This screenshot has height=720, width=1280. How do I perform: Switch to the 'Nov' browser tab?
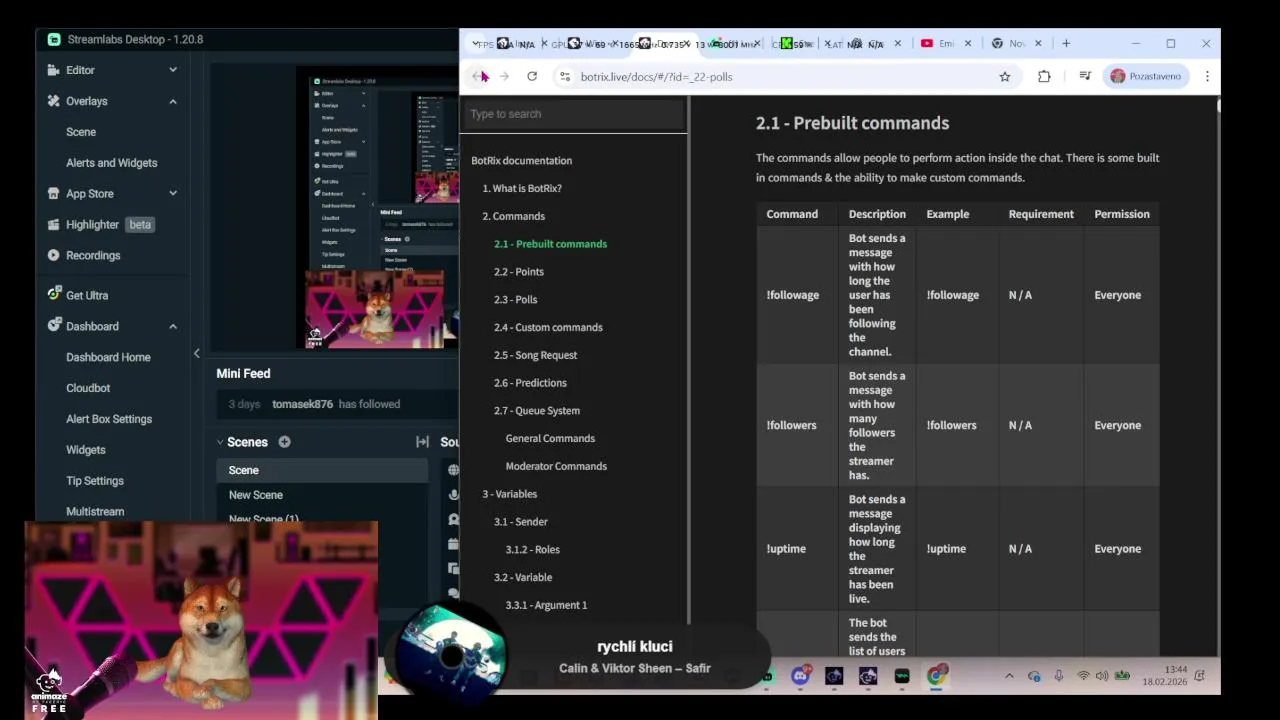coord(1016,44)
